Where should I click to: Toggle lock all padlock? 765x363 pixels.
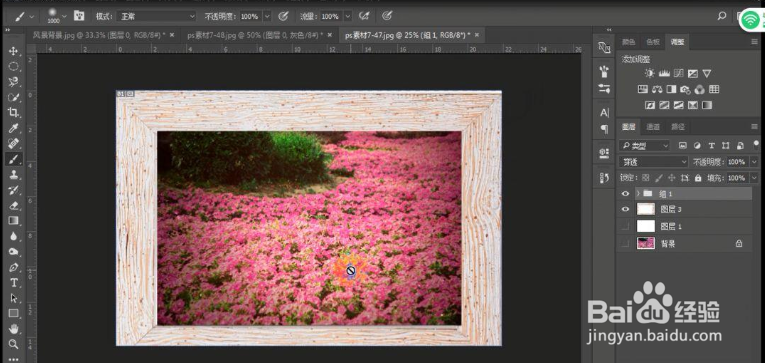click(x=698, y=178)
